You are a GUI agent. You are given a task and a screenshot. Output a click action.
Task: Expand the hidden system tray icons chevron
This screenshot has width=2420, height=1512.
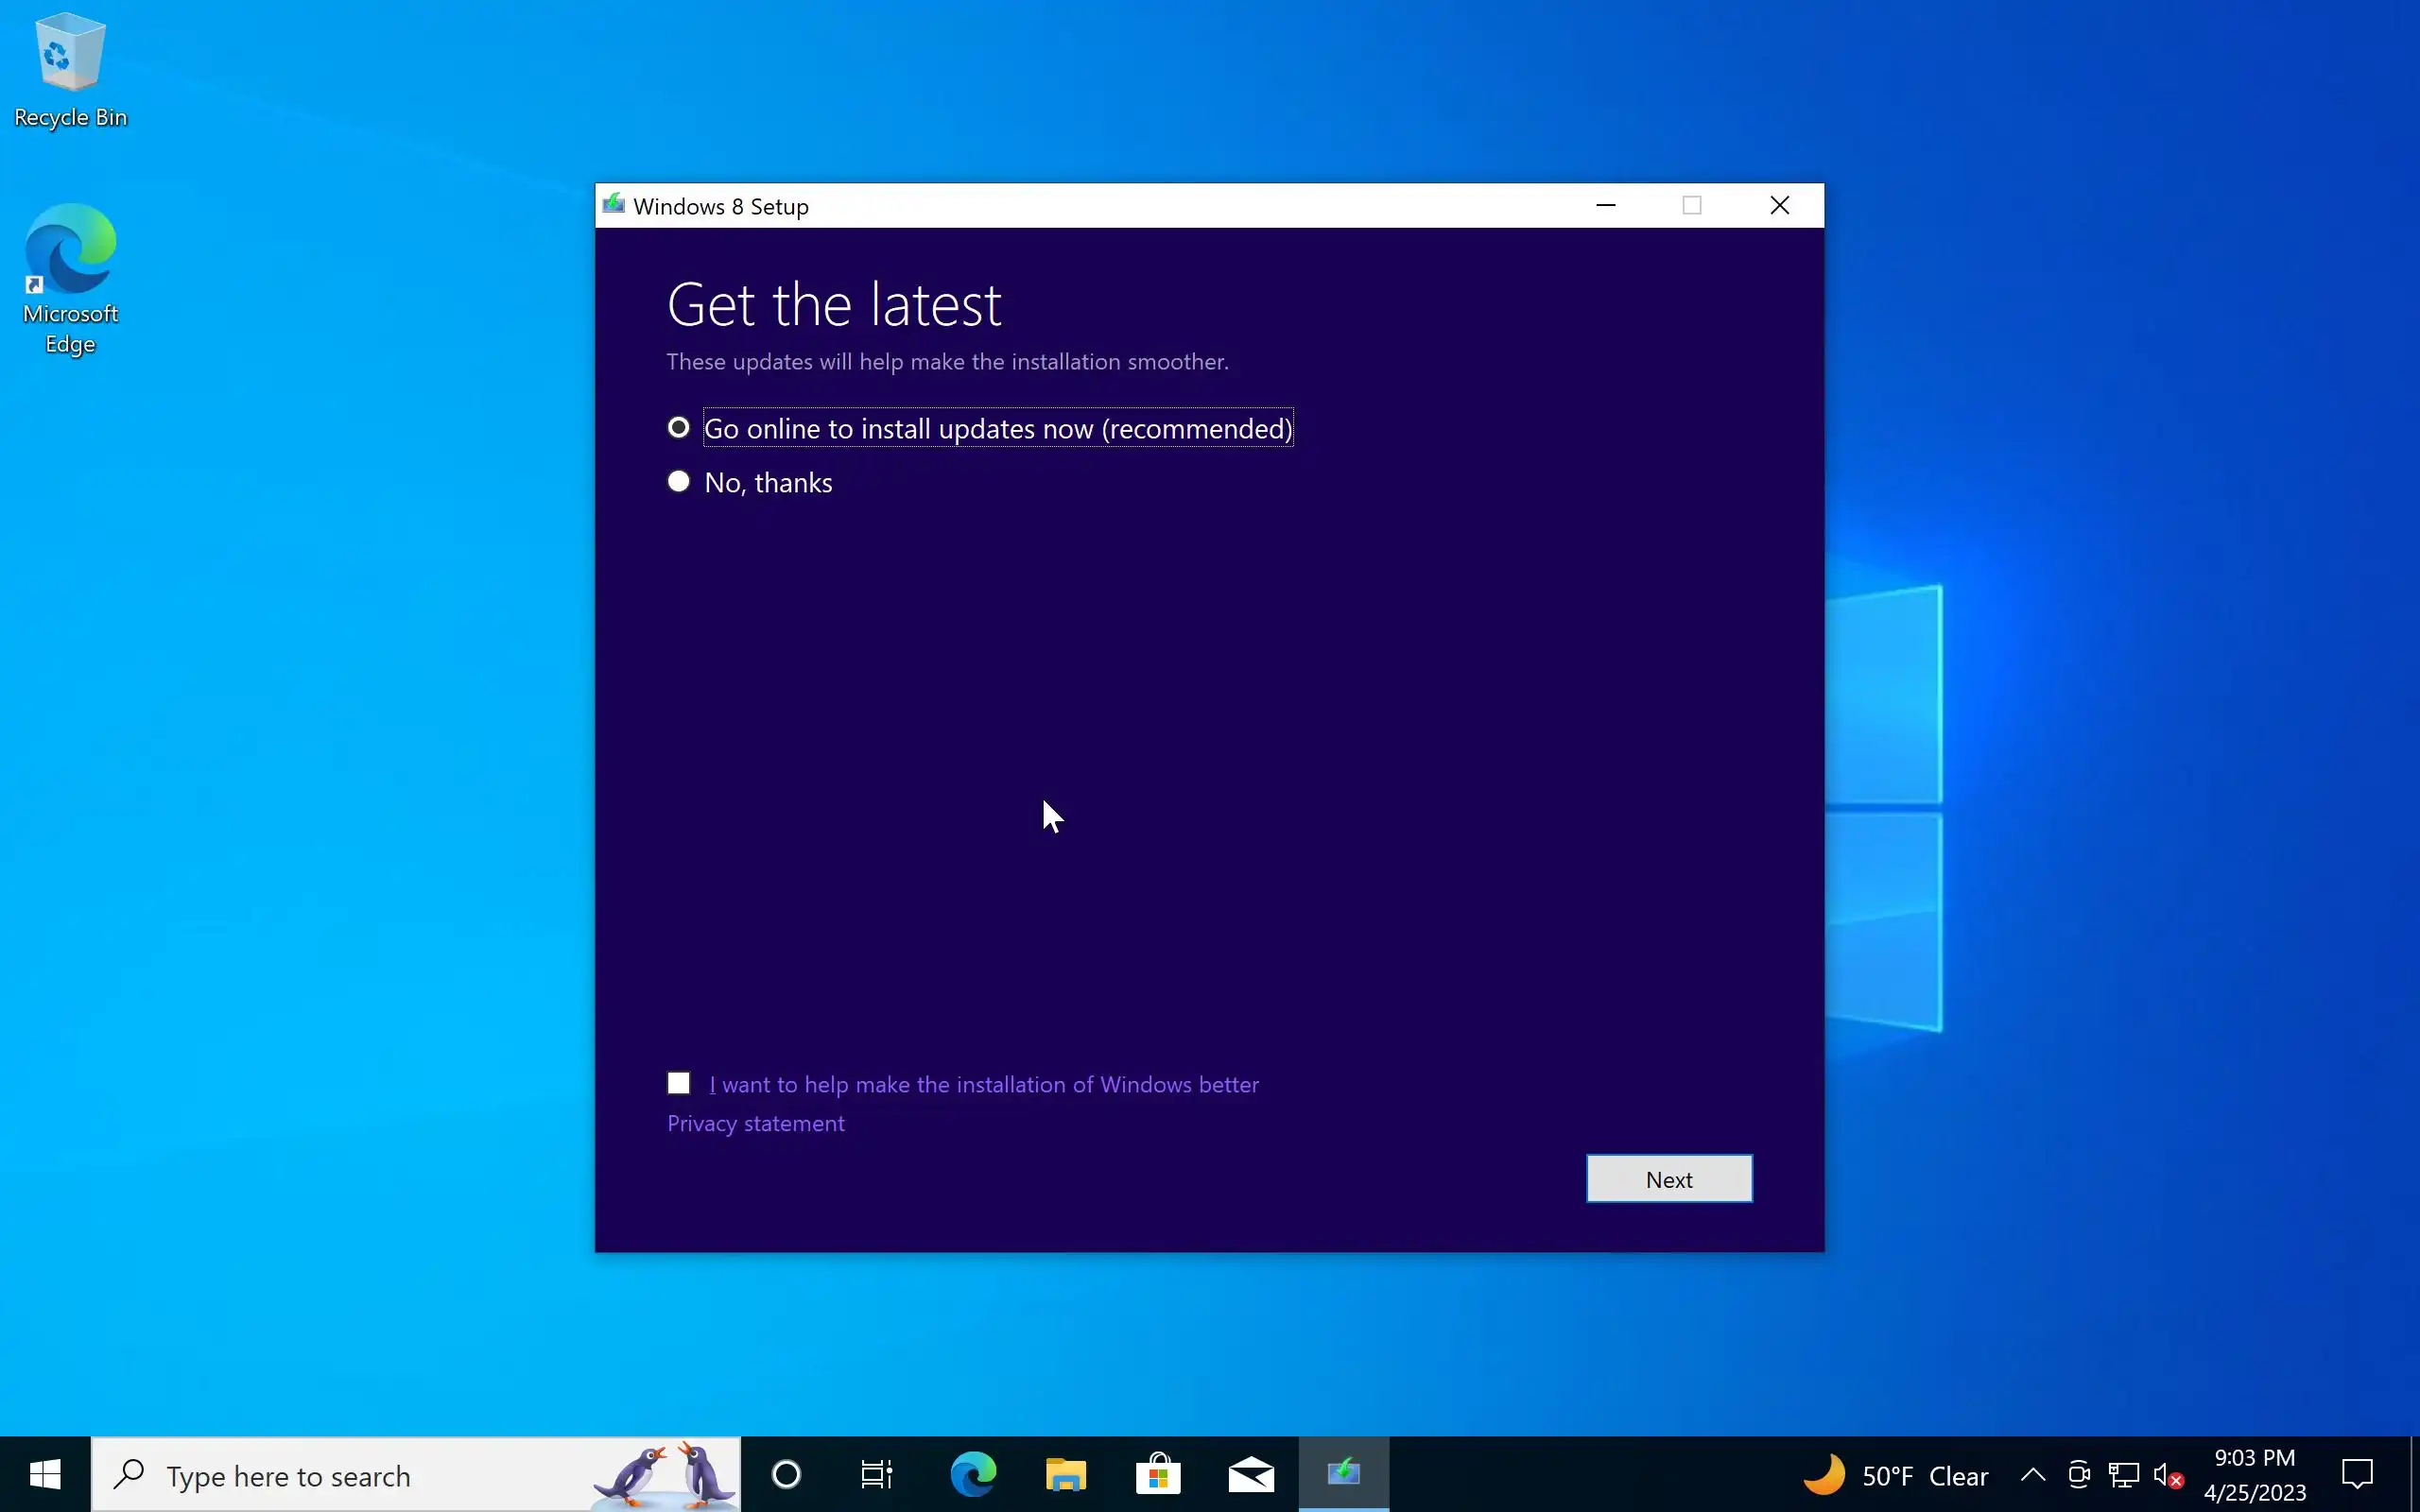point(2032,1474)
